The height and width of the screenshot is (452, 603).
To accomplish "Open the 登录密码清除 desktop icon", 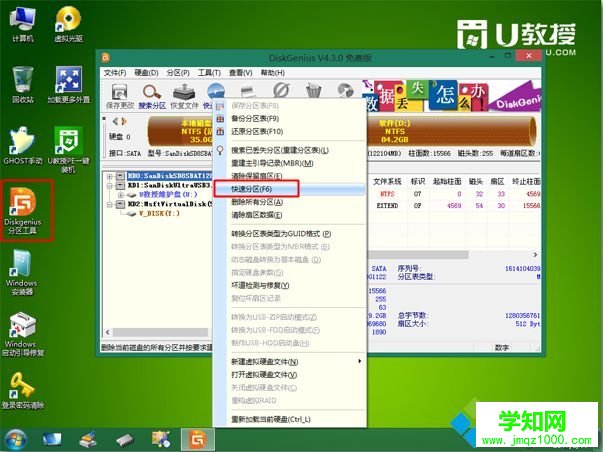I will [x=23, y=388].
